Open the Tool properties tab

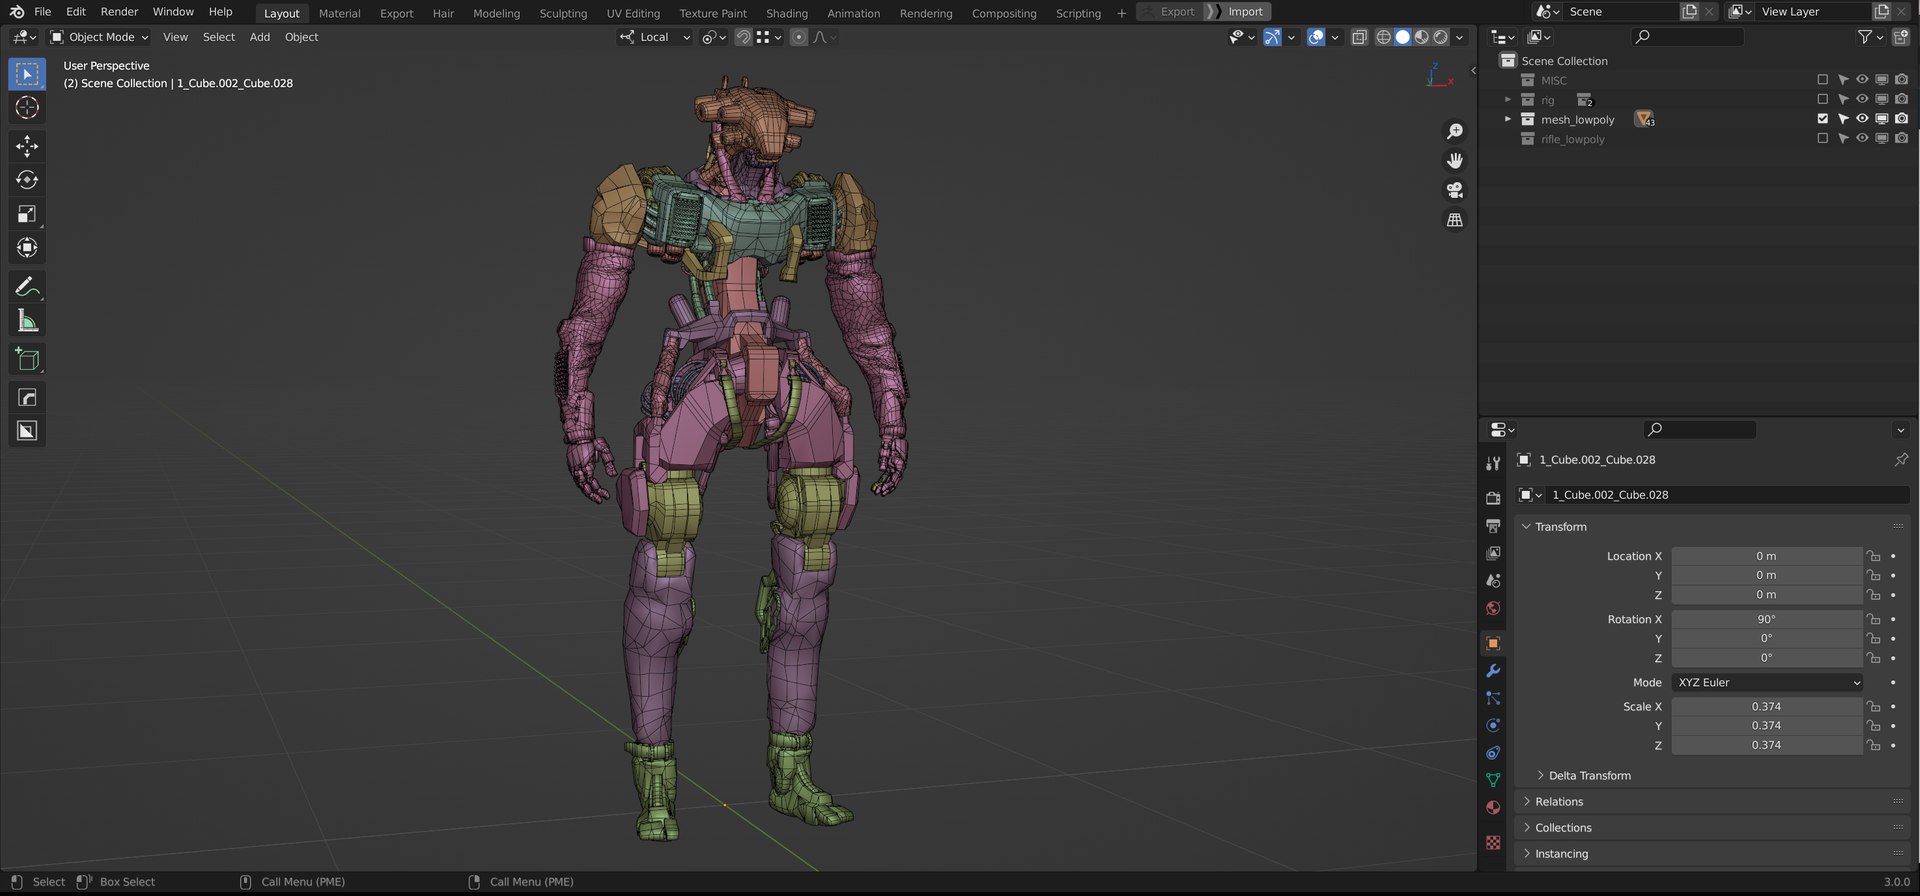(x=1493, y=463)
